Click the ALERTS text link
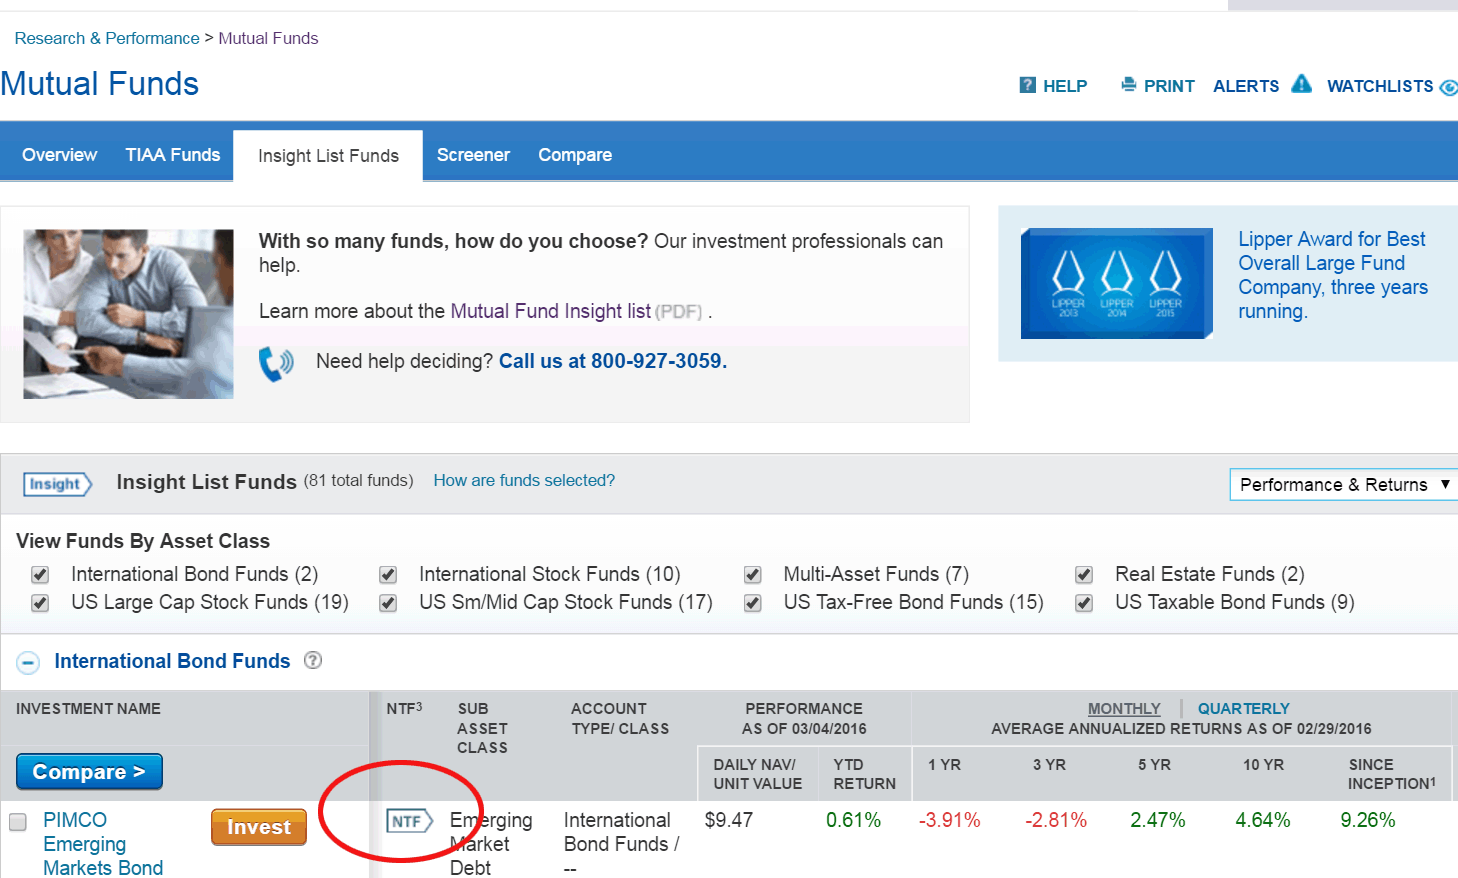1458x878 pixels. tap(1246, 86)
